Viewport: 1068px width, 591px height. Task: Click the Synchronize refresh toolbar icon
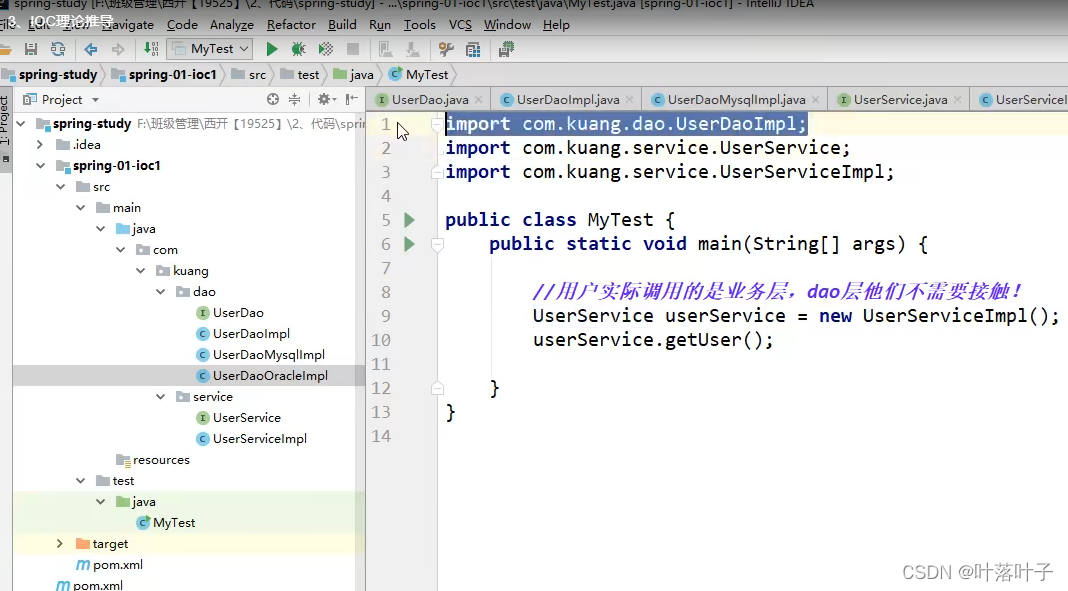(58, 49)
